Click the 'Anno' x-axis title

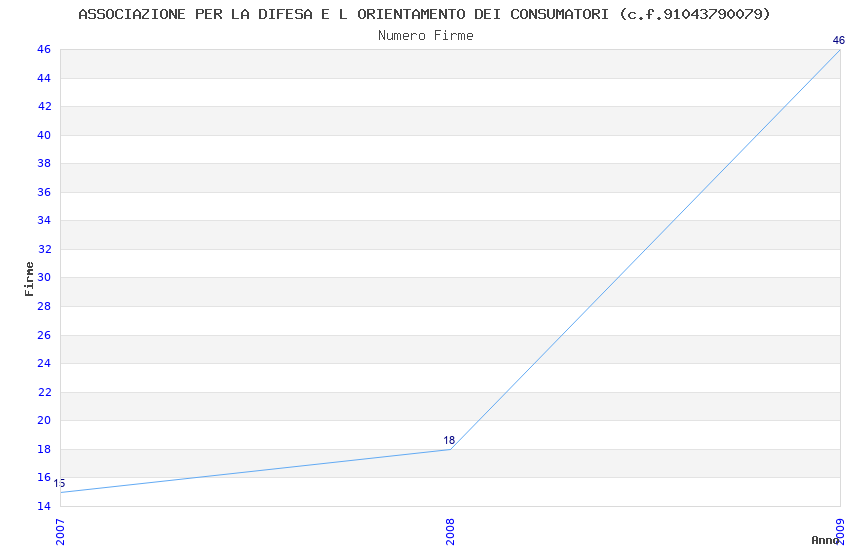[825, 540]
